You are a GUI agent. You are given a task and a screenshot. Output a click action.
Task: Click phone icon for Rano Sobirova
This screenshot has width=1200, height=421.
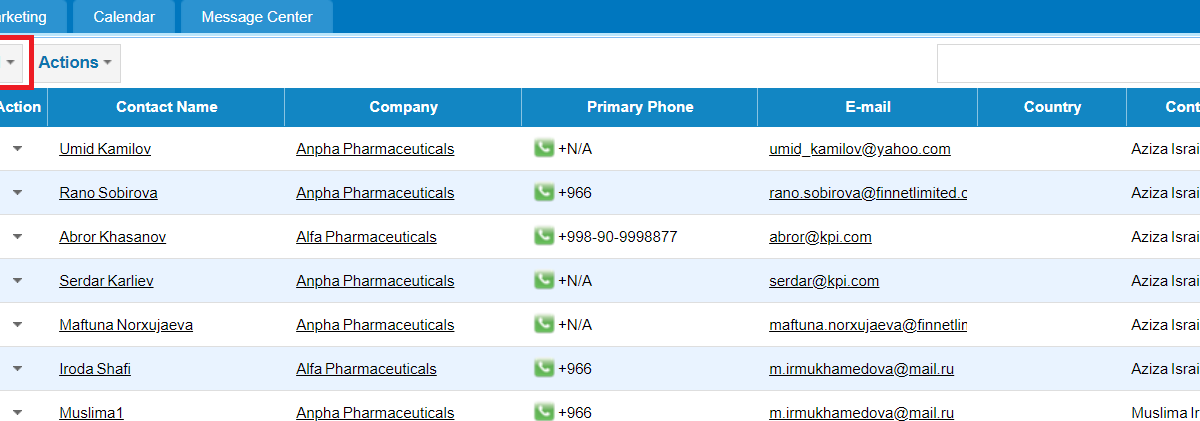click(x=544, y=192)
